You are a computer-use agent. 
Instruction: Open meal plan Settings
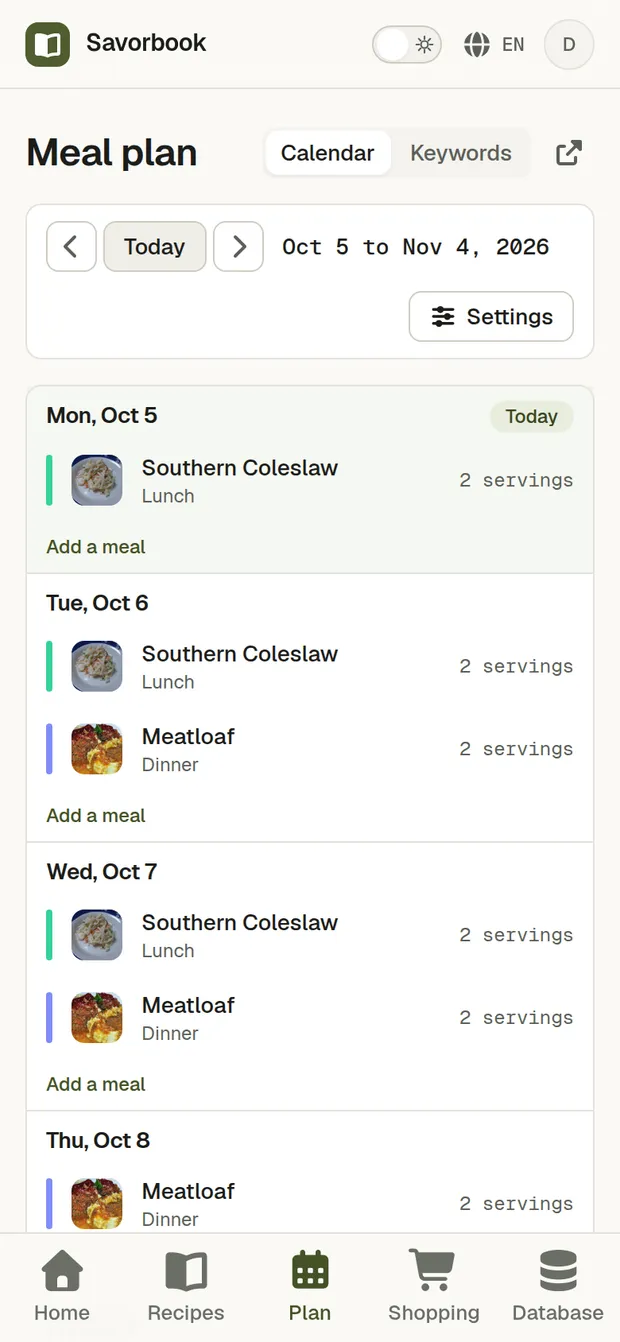(x=491, y=317)
